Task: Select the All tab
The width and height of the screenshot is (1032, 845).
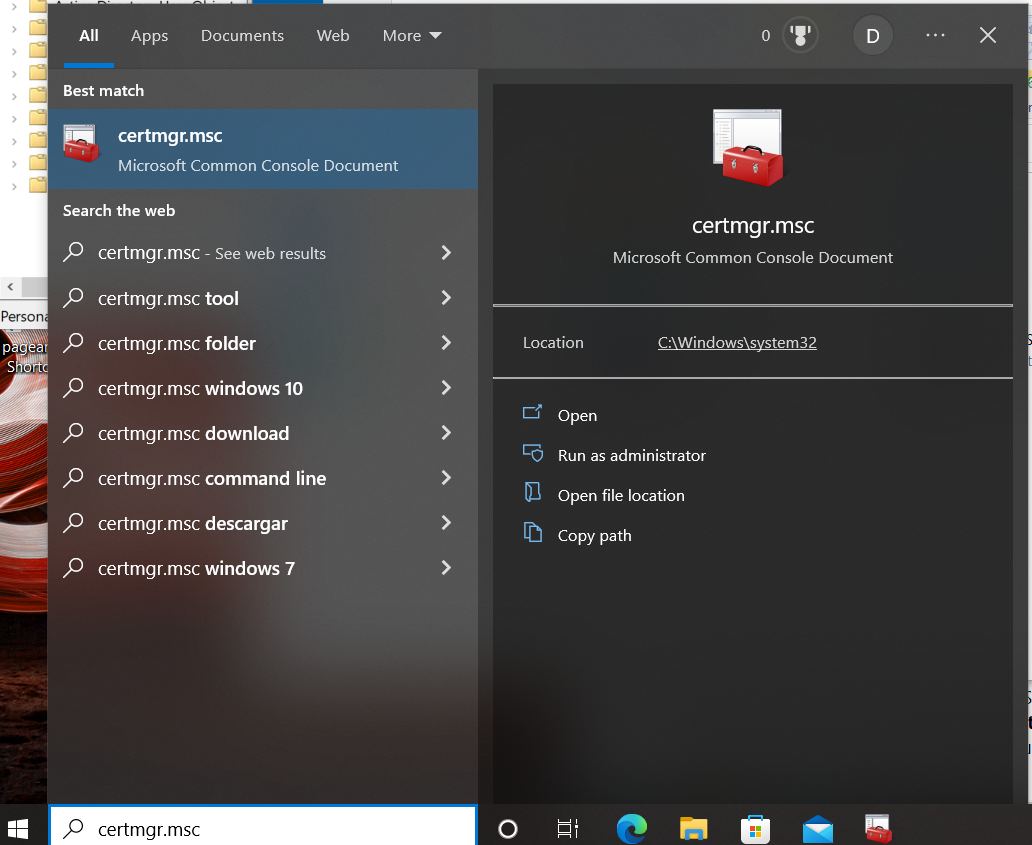Action: click(89, 36)
